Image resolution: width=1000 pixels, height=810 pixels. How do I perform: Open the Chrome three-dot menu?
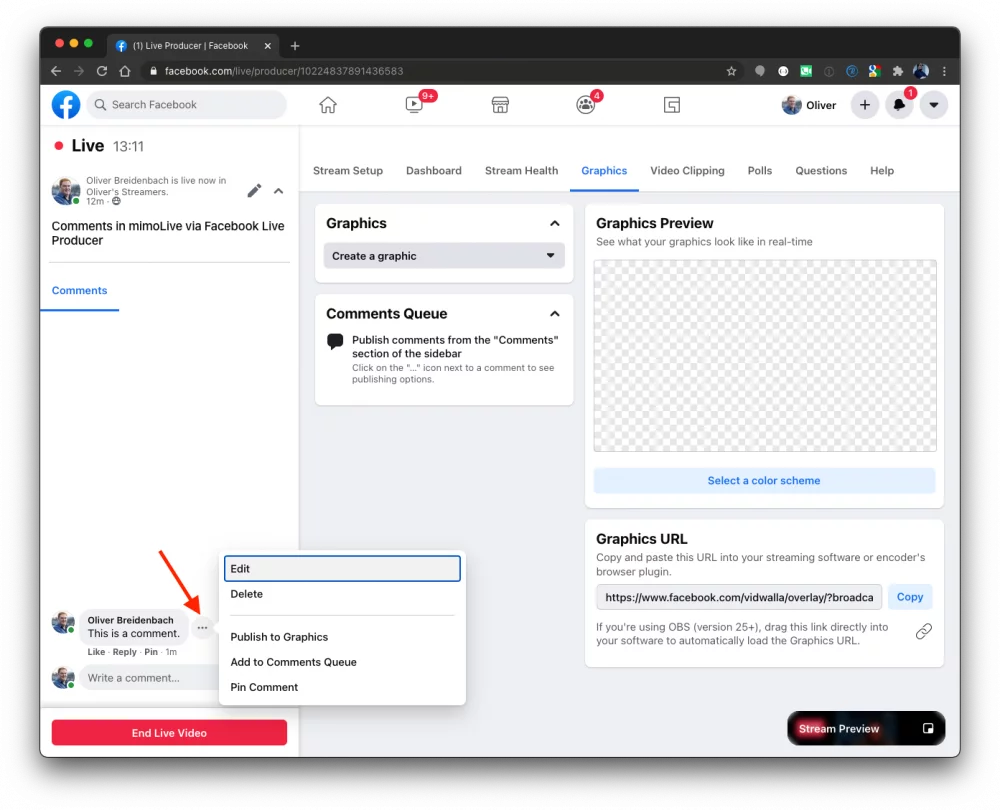[x=945, y=71]
